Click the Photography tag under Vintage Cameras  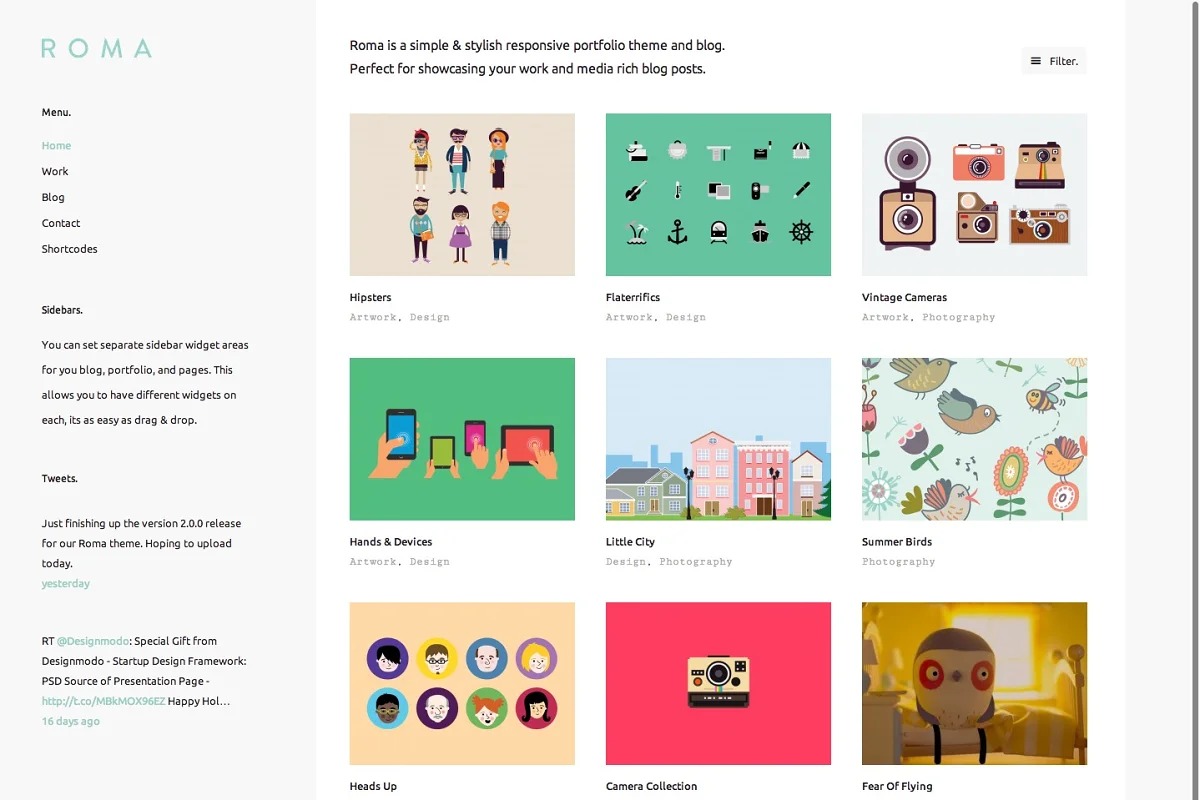(959, 317)
